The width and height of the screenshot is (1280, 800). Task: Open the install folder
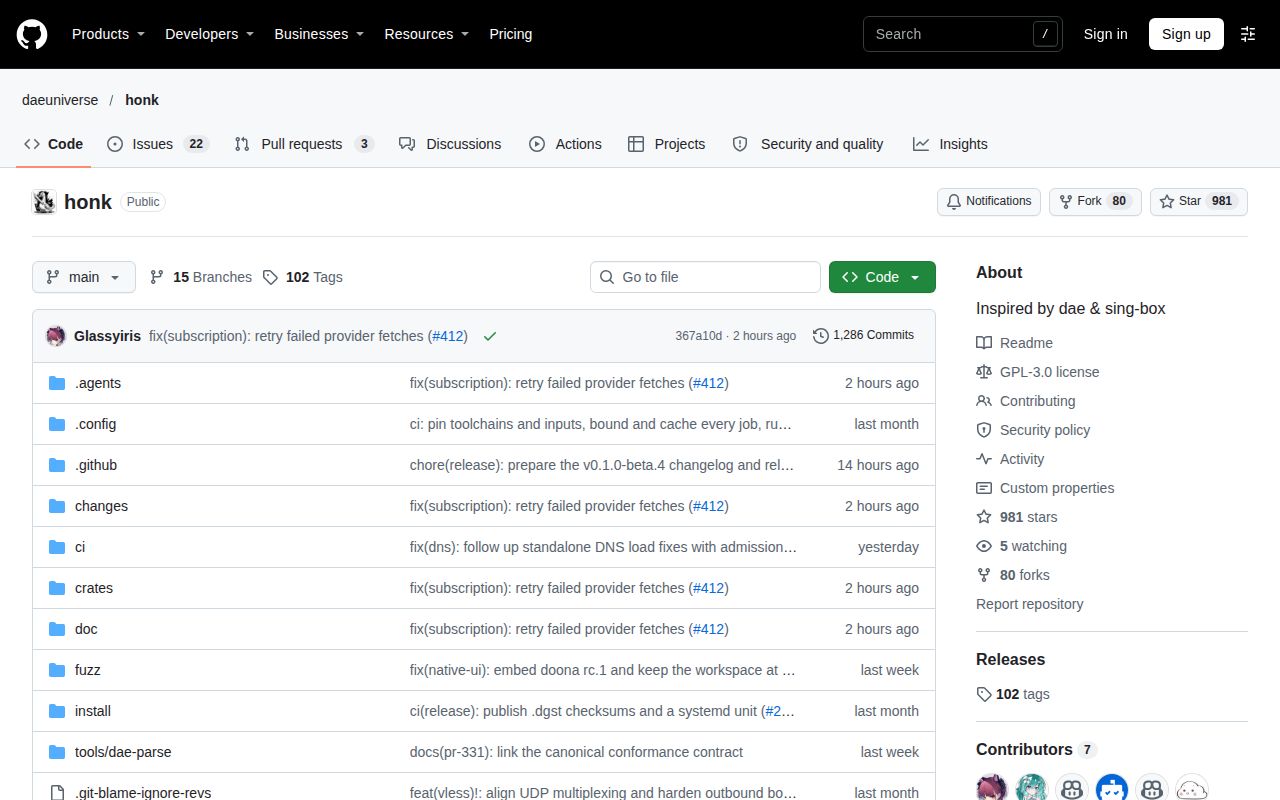[93, 711]
